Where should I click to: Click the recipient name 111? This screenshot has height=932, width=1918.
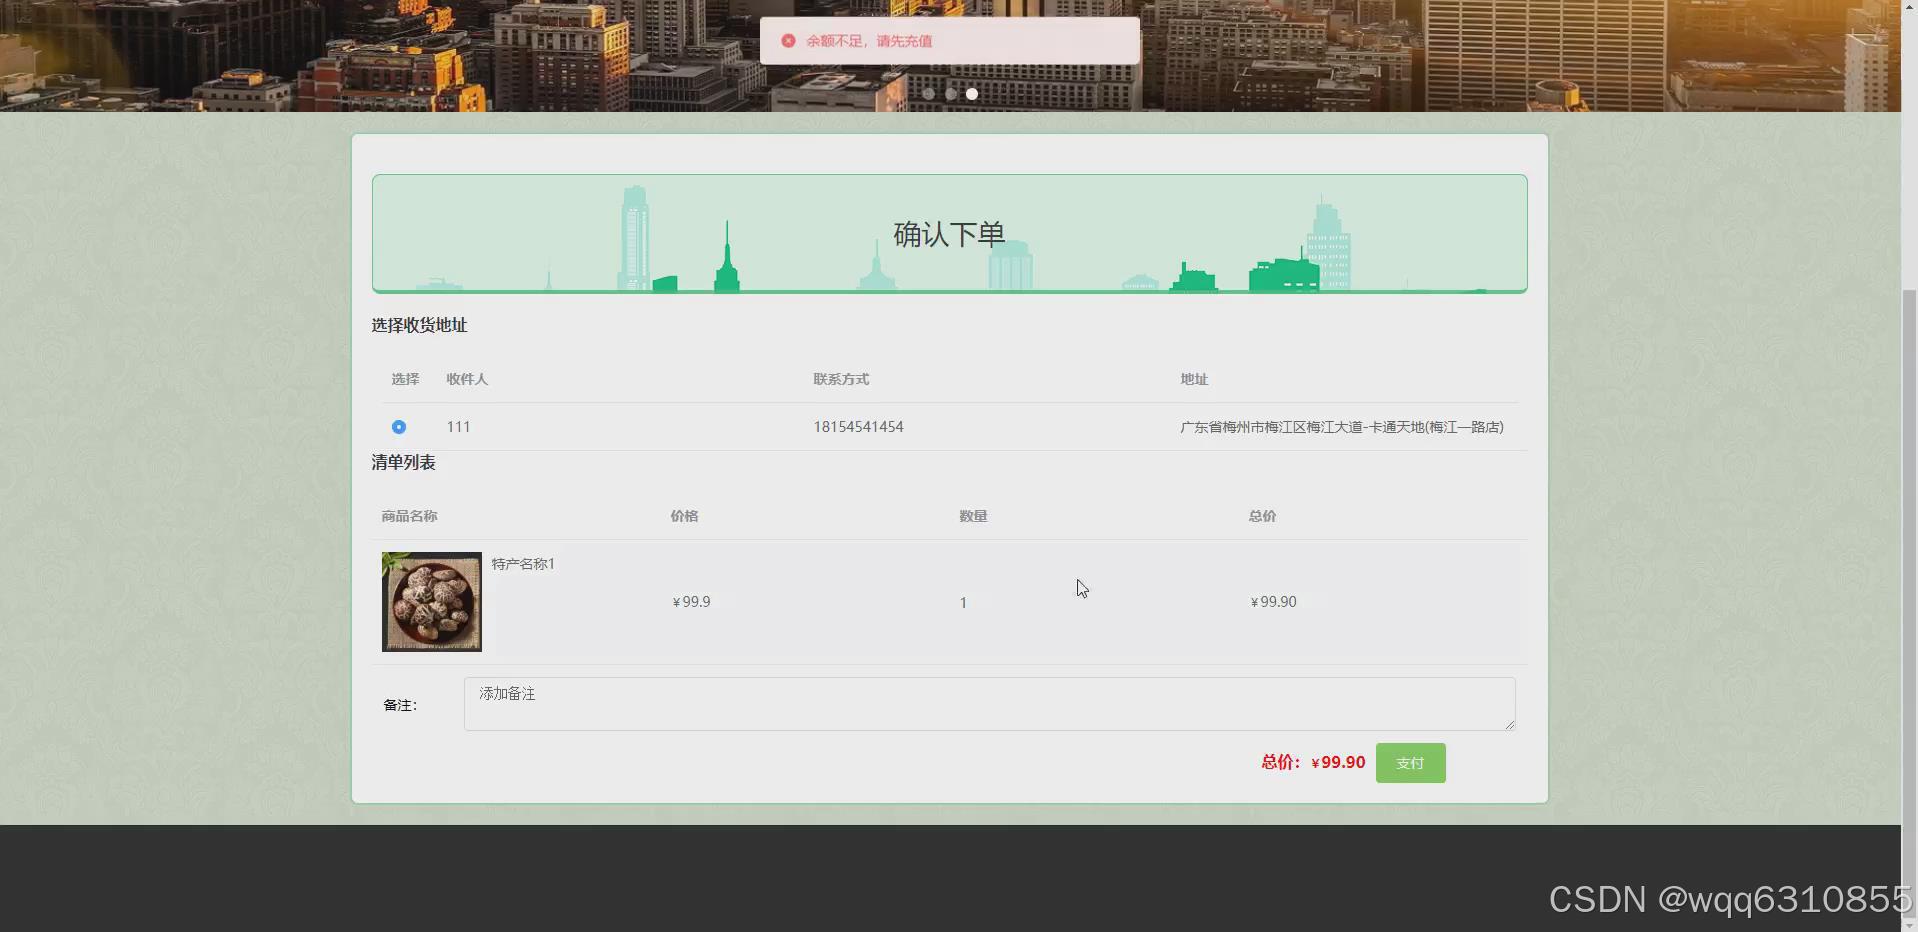click(x=458, y=427)
